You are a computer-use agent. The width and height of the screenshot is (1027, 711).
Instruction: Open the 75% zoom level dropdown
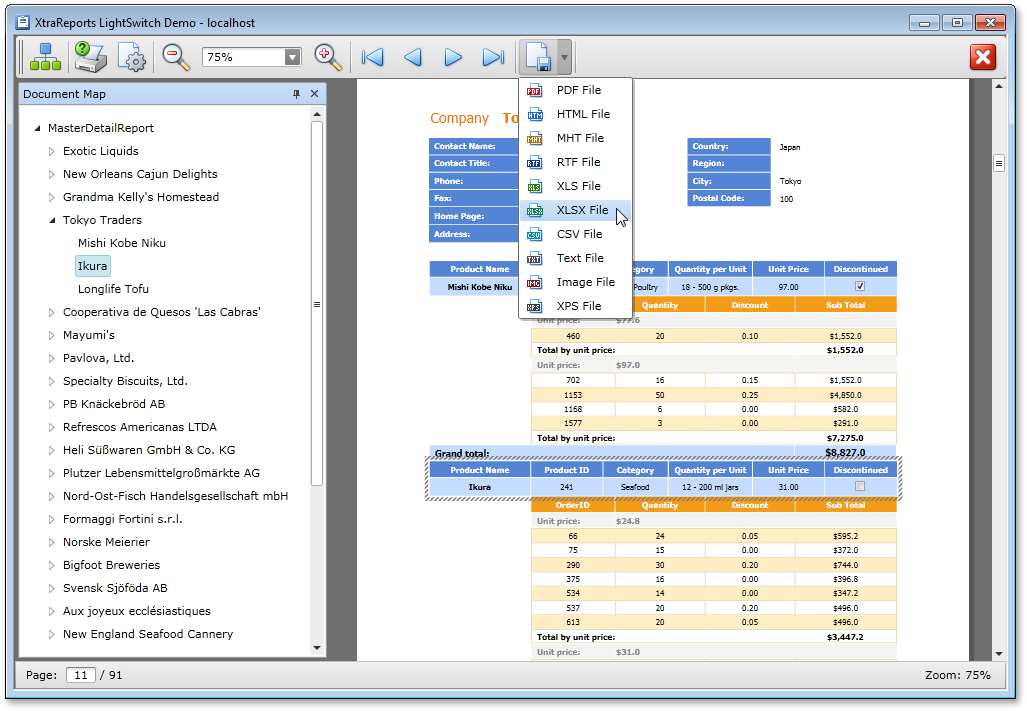[x=292, y=58]
